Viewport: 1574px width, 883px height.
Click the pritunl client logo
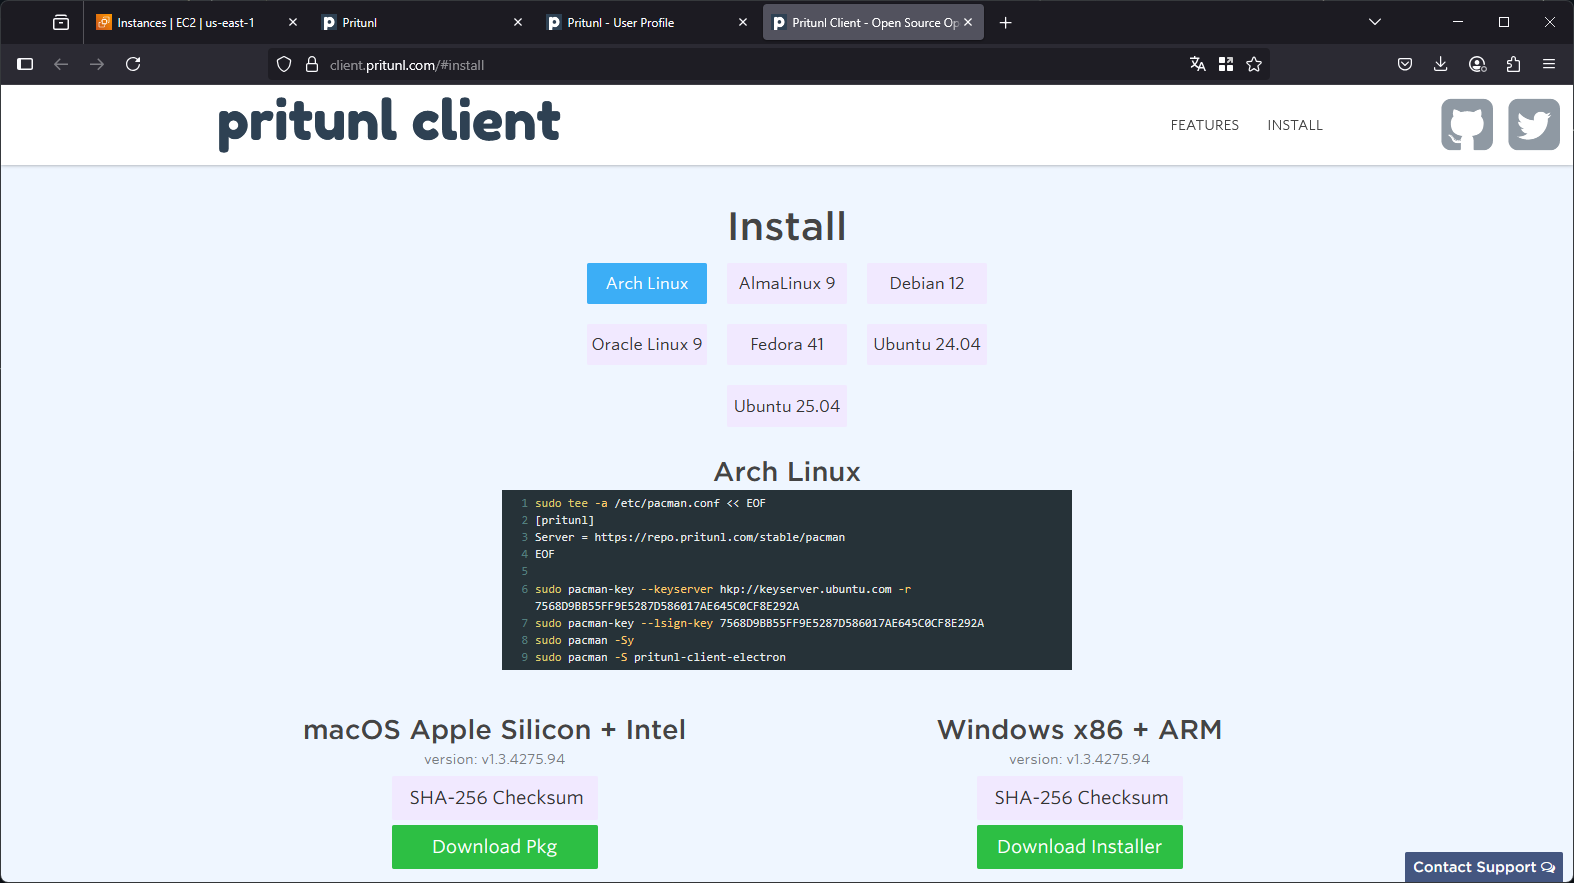[389, 122]
